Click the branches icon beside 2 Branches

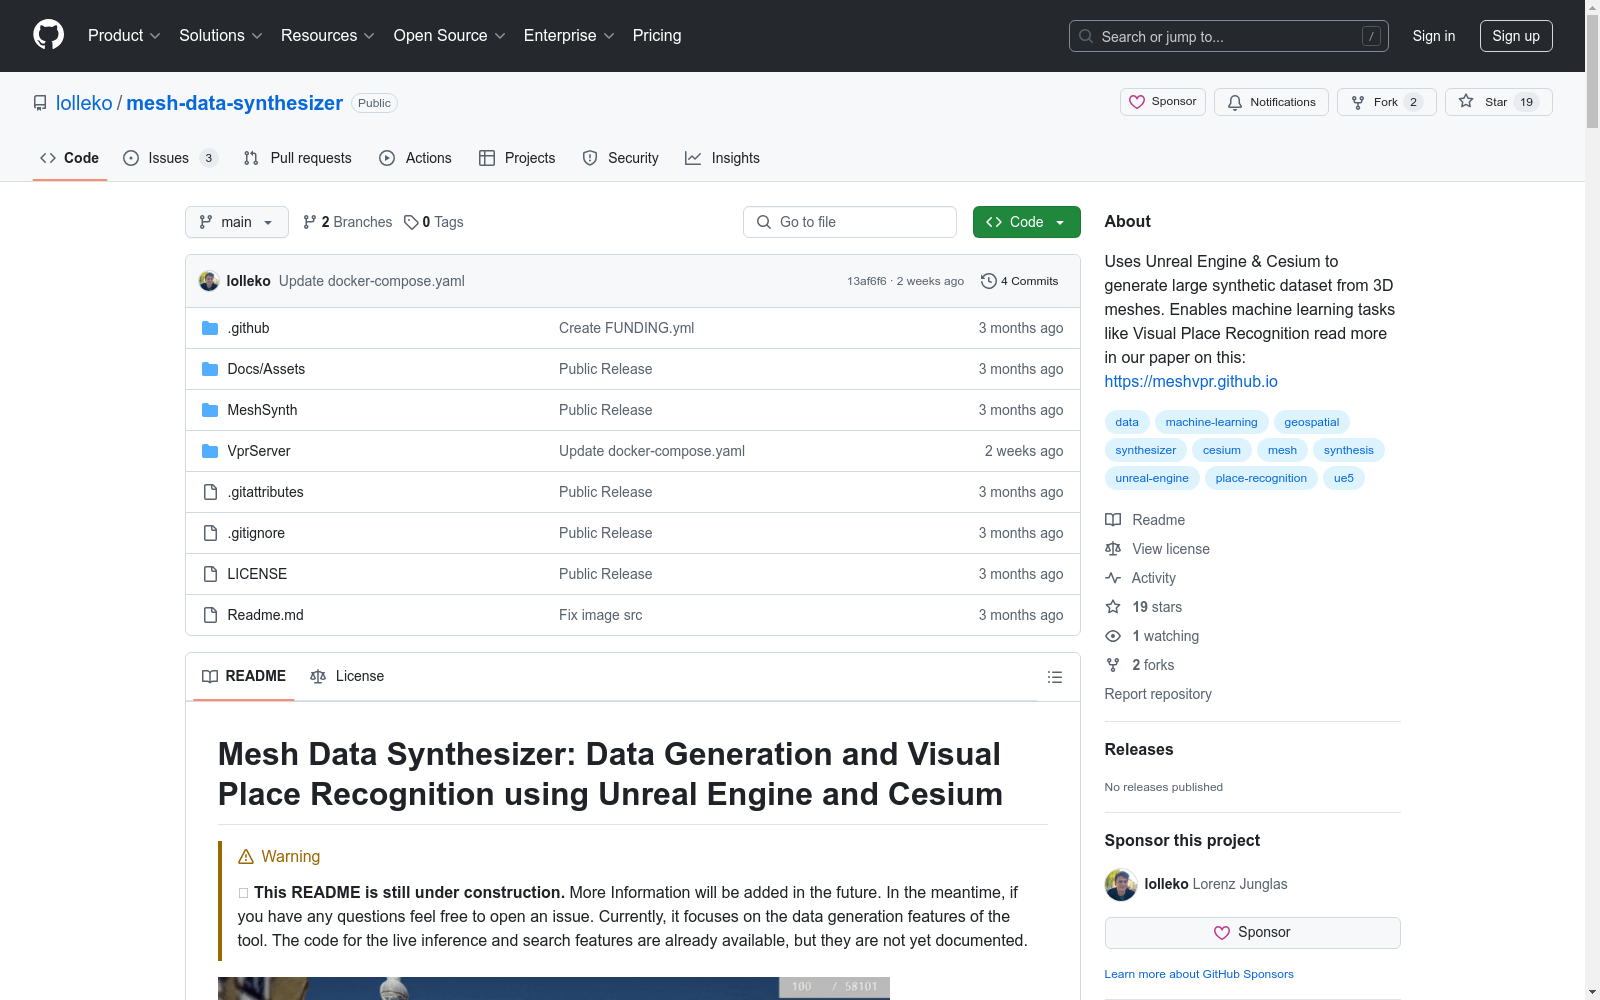pos(310,222)
